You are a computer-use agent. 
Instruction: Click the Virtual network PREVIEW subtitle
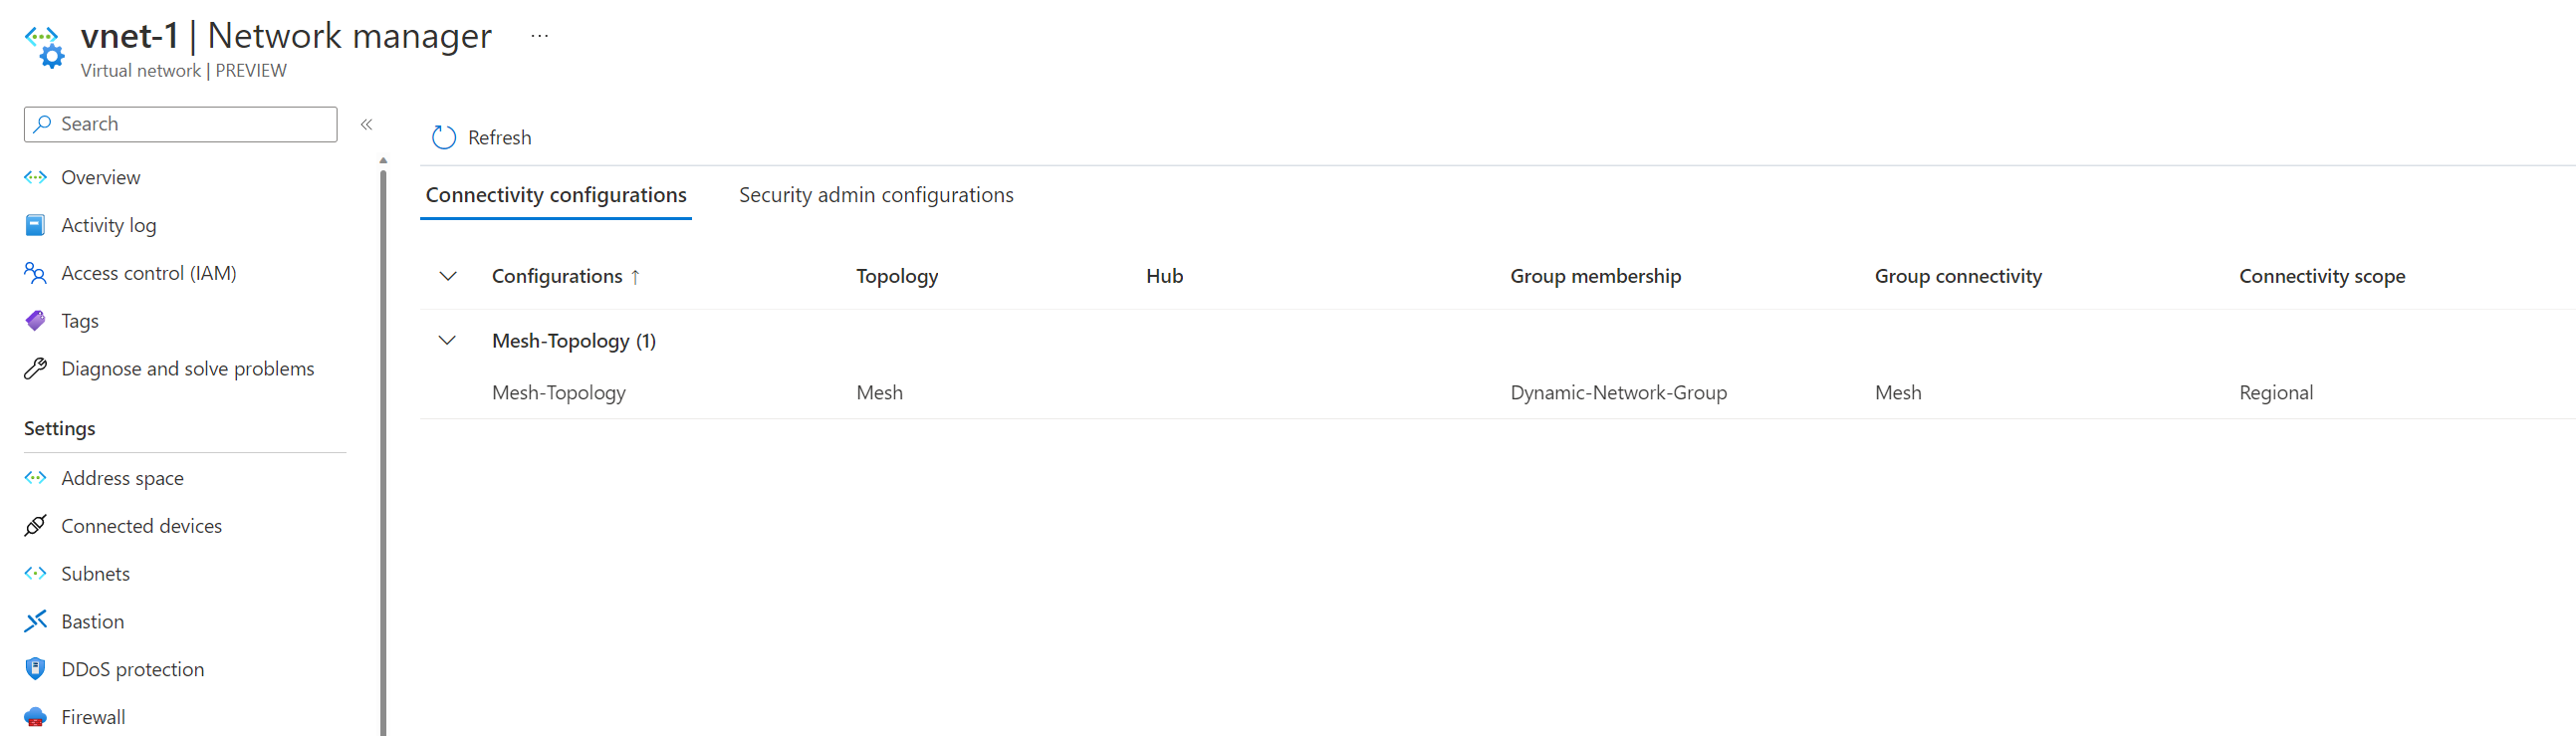point(184,71)
